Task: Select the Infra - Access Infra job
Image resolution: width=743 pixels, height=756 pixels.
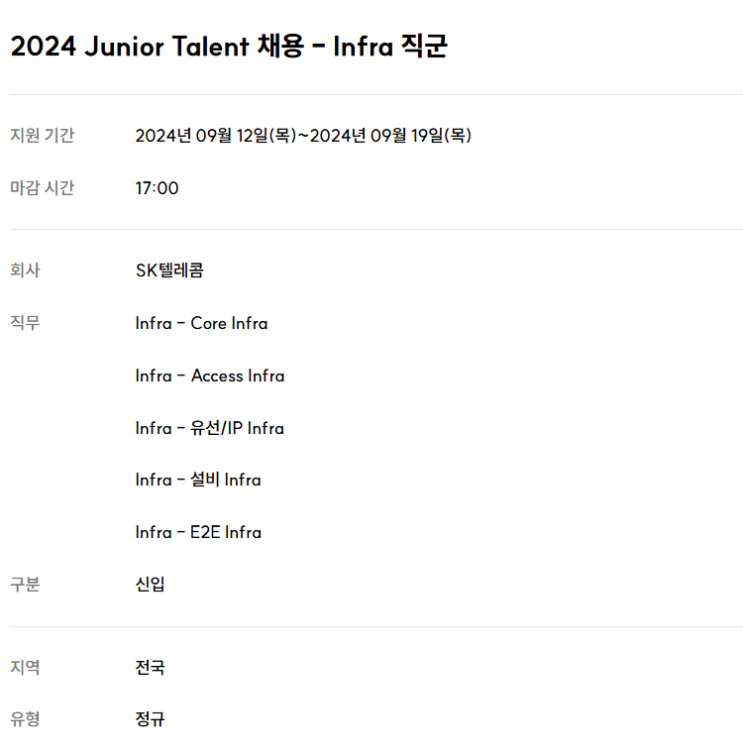Action: tap(210, 376)
